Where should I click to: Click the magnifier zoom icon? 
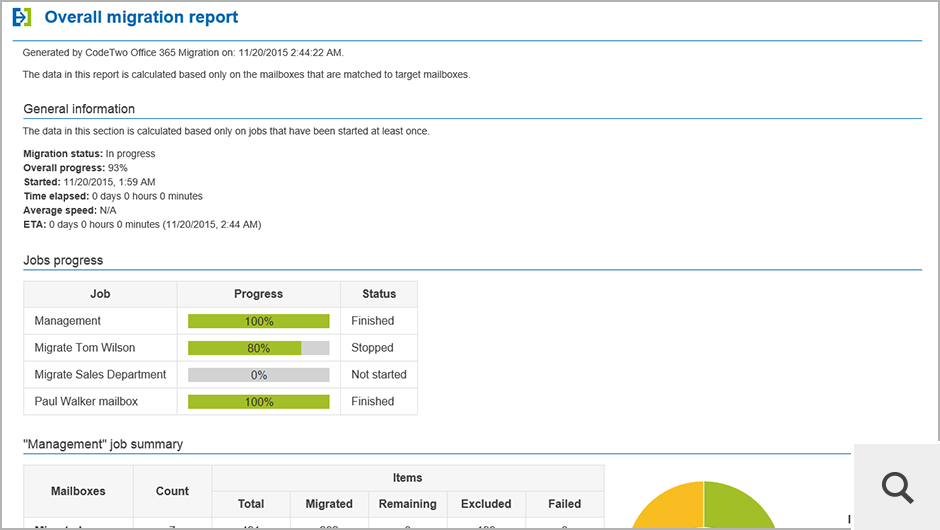point(897,487)
